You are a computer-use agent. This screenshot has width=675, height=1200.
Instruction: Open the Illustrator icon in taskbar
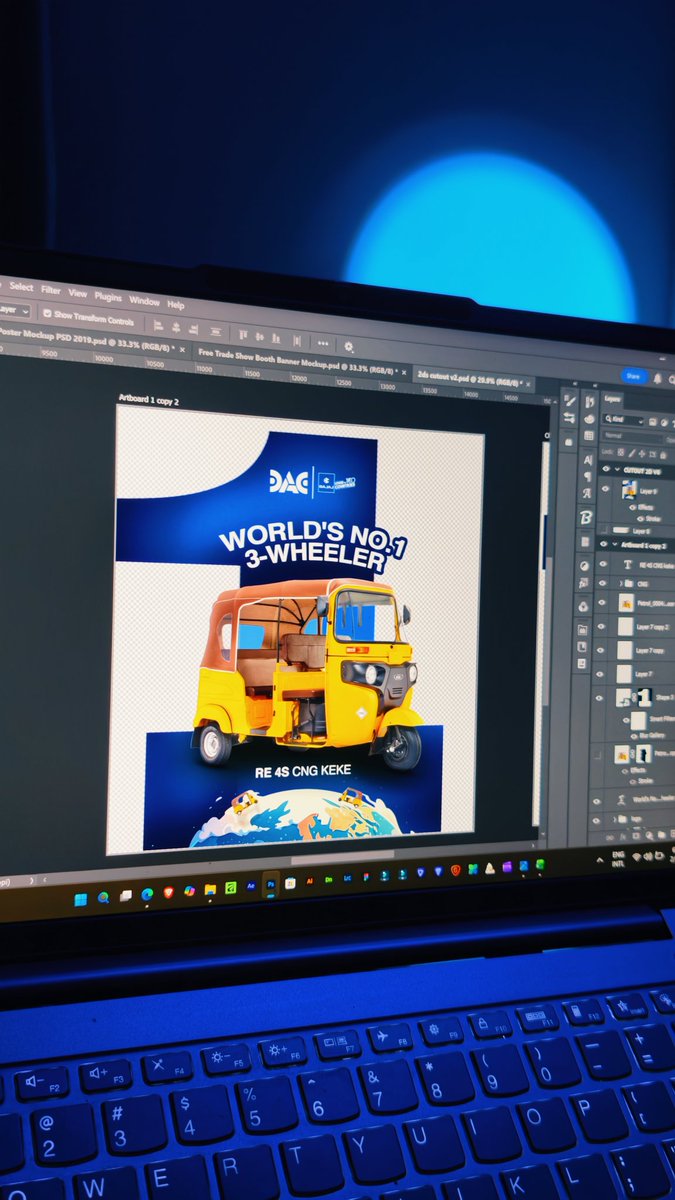310,882
